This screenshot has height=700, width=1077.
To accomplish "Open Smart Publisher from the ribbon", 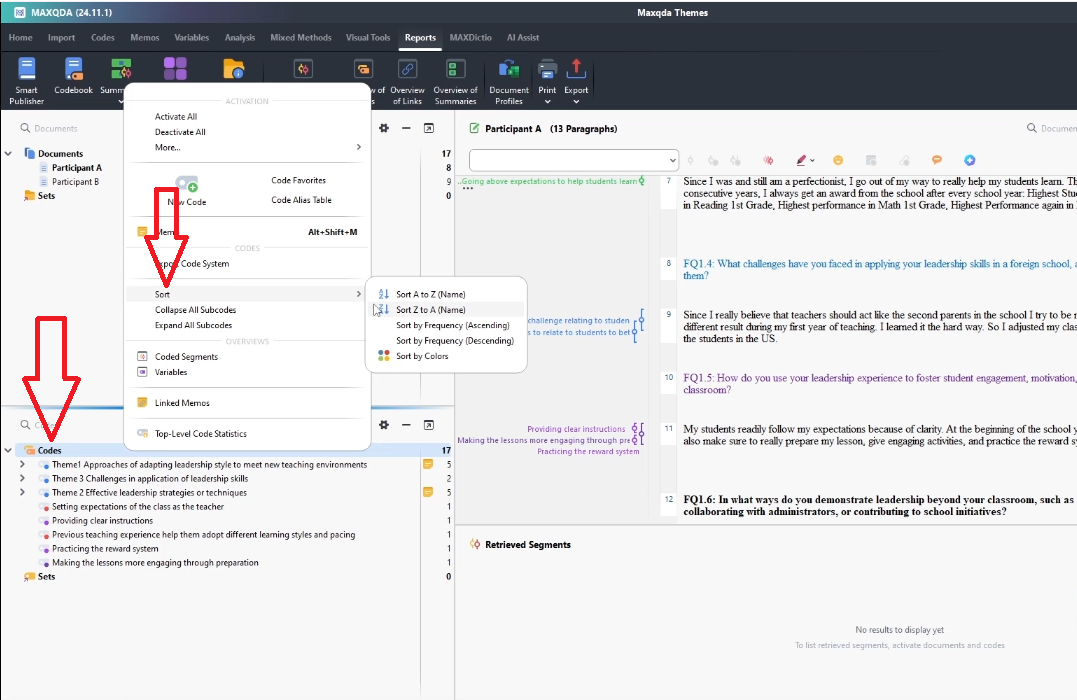I will coord(27,80).
